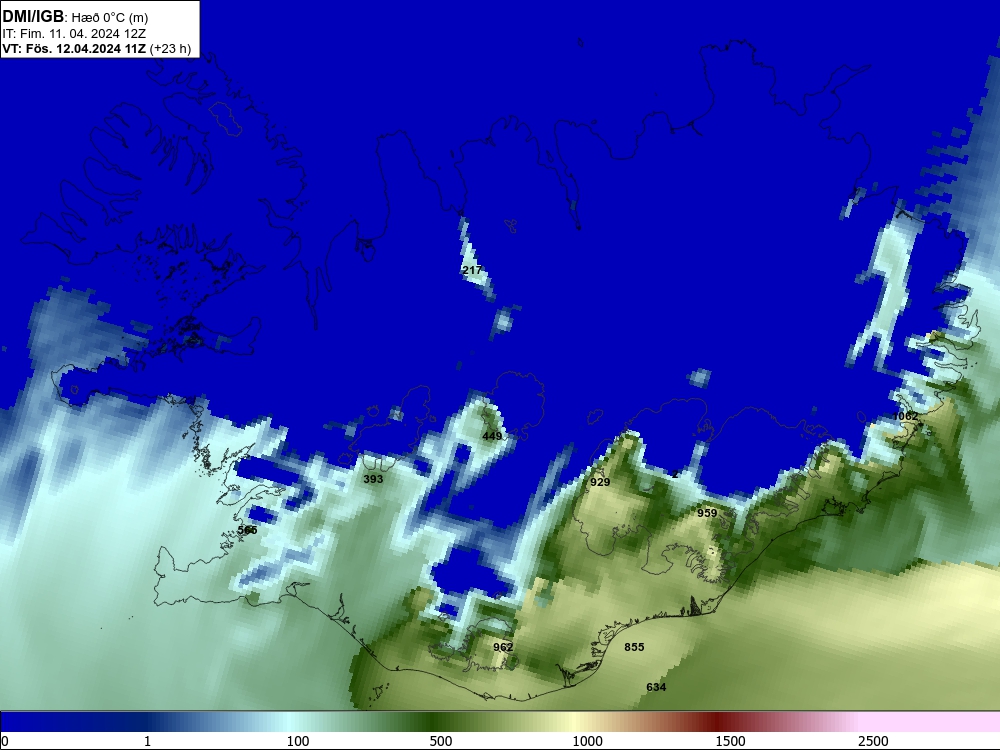This screenshot has height=750, width=1000.
Task: Click the legend label 0
Action: click(4, 741)
